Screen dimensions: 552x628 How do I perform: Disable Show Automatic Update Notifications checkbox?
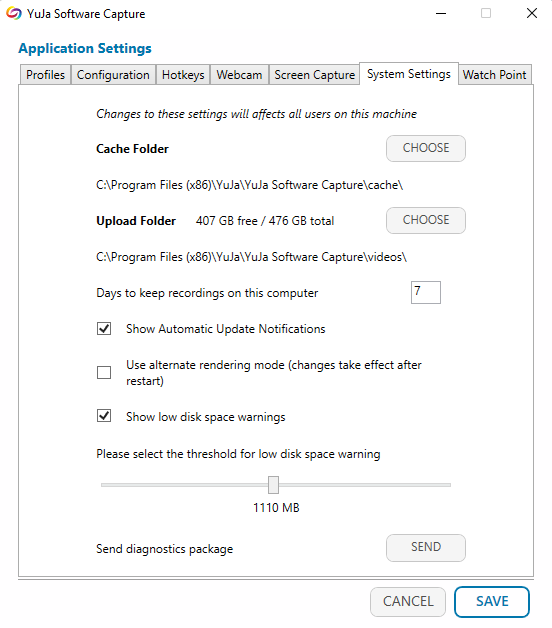[104, 329]
